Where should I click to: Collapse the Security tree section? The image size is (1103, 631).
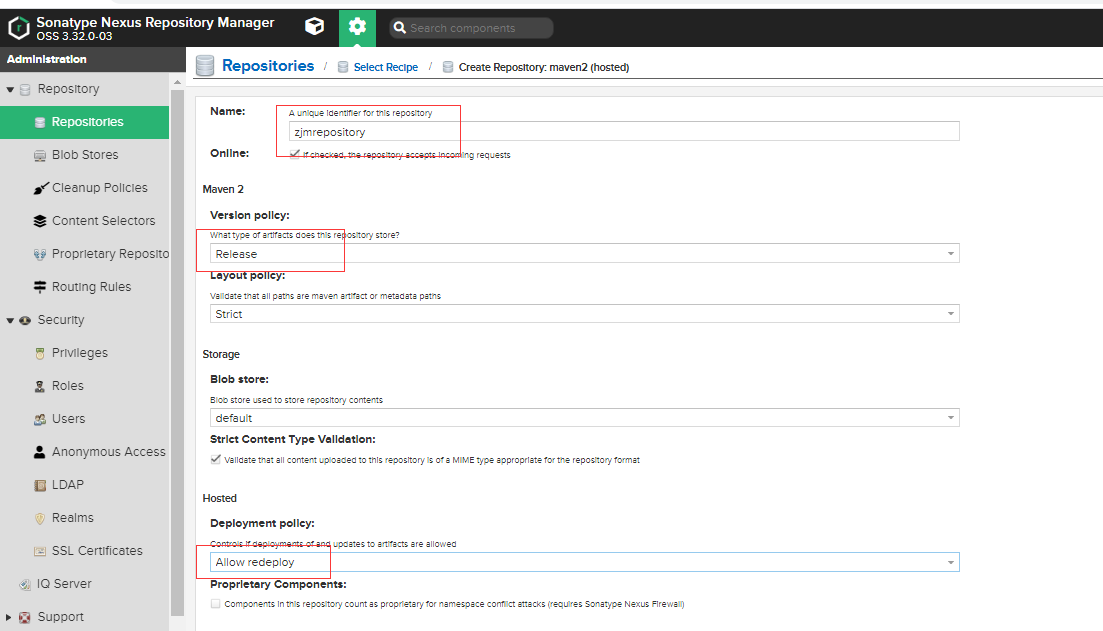(x=10, y=321)
